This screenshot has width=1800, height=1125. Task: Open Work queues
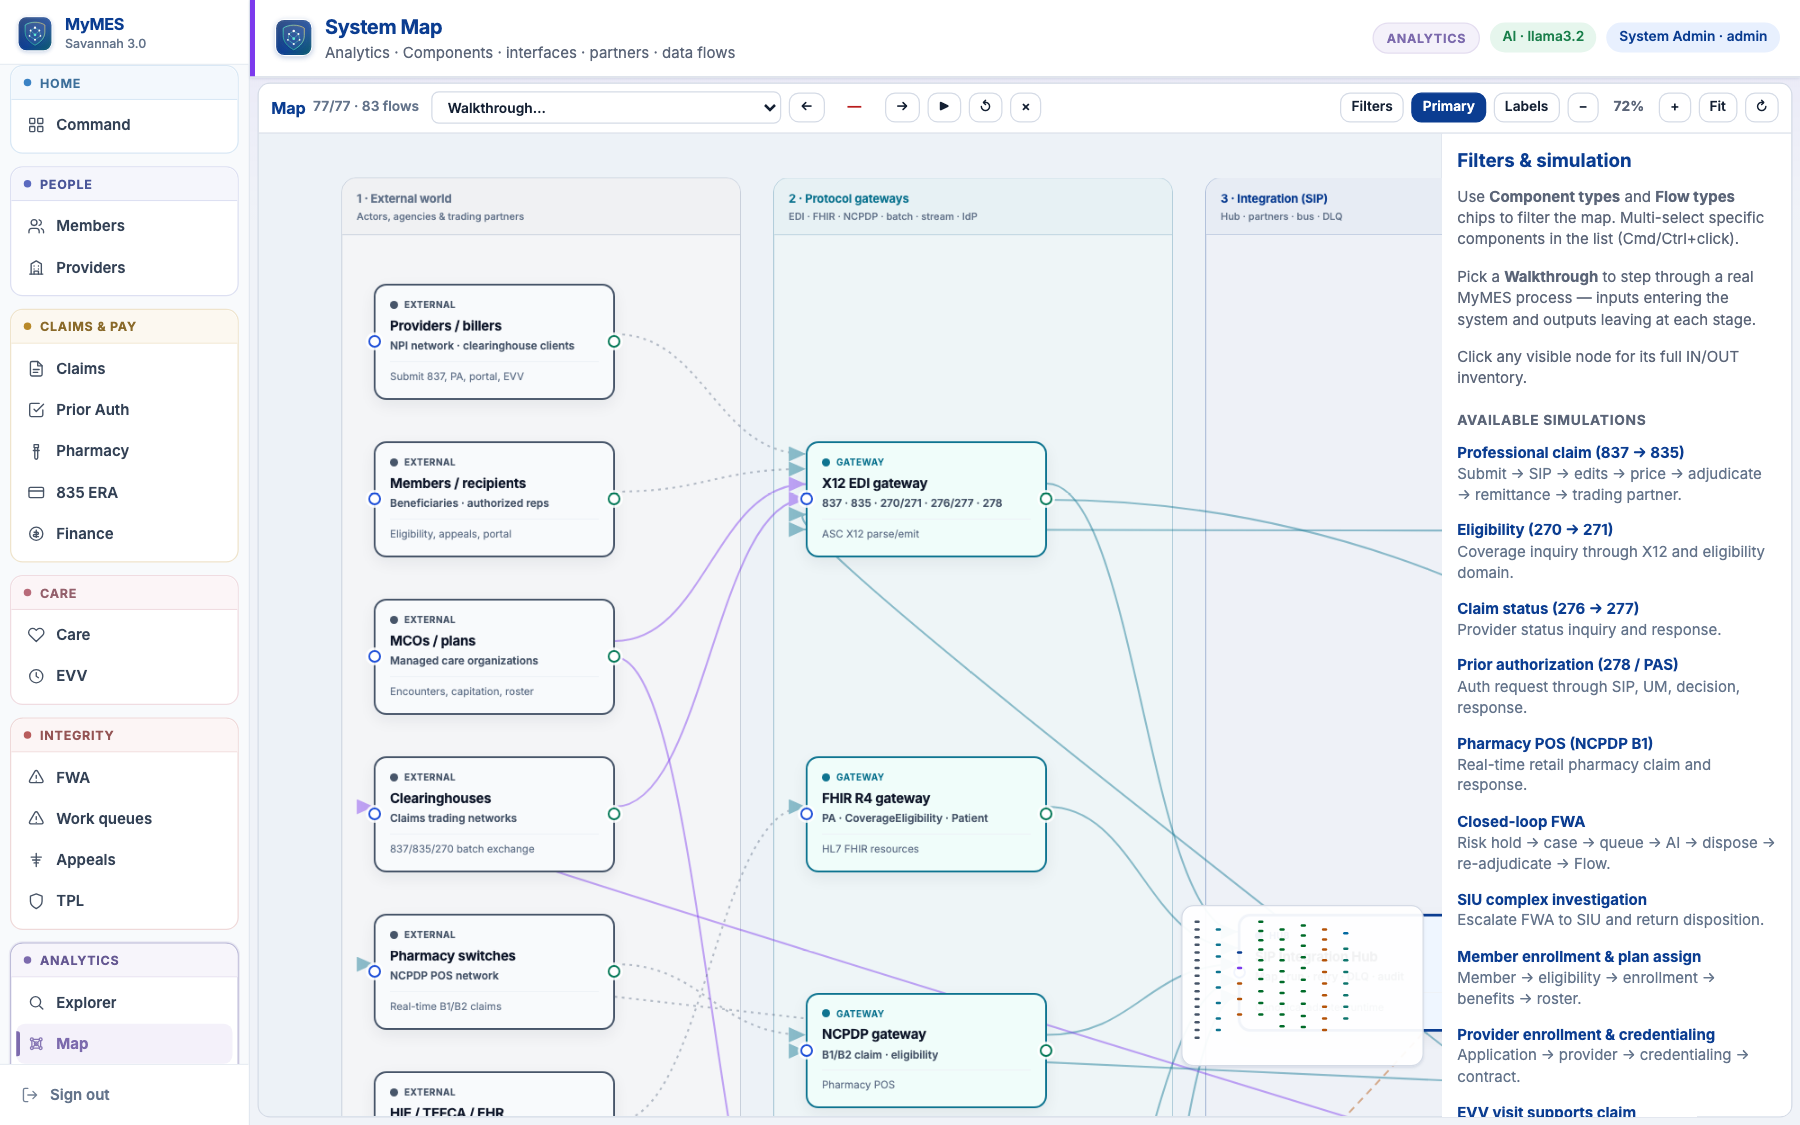[124, 819]
